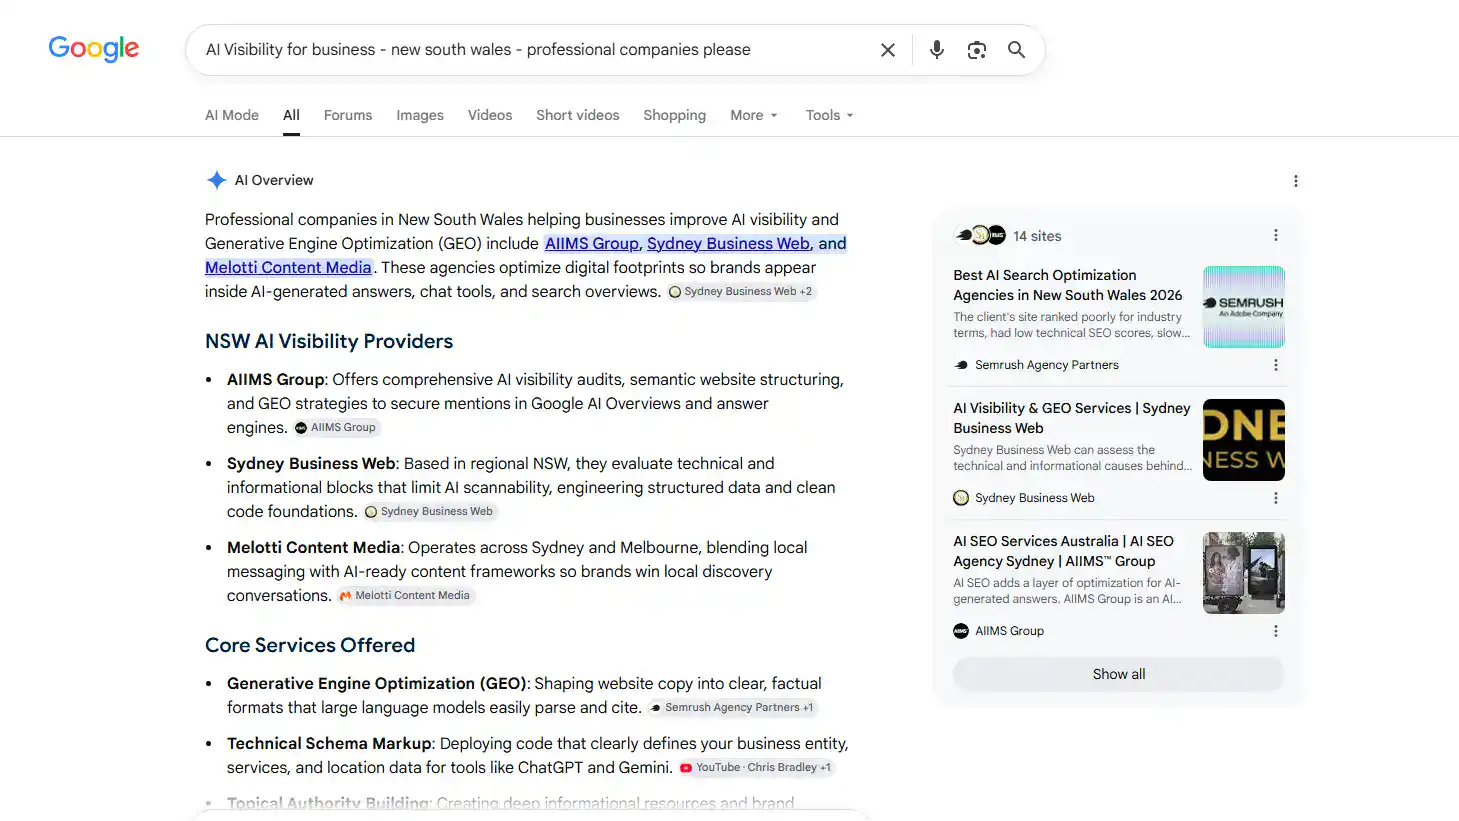Open AI Visibility & GEO Services result
Screen dimensions: 1459x821
[x=1072, y=418]
